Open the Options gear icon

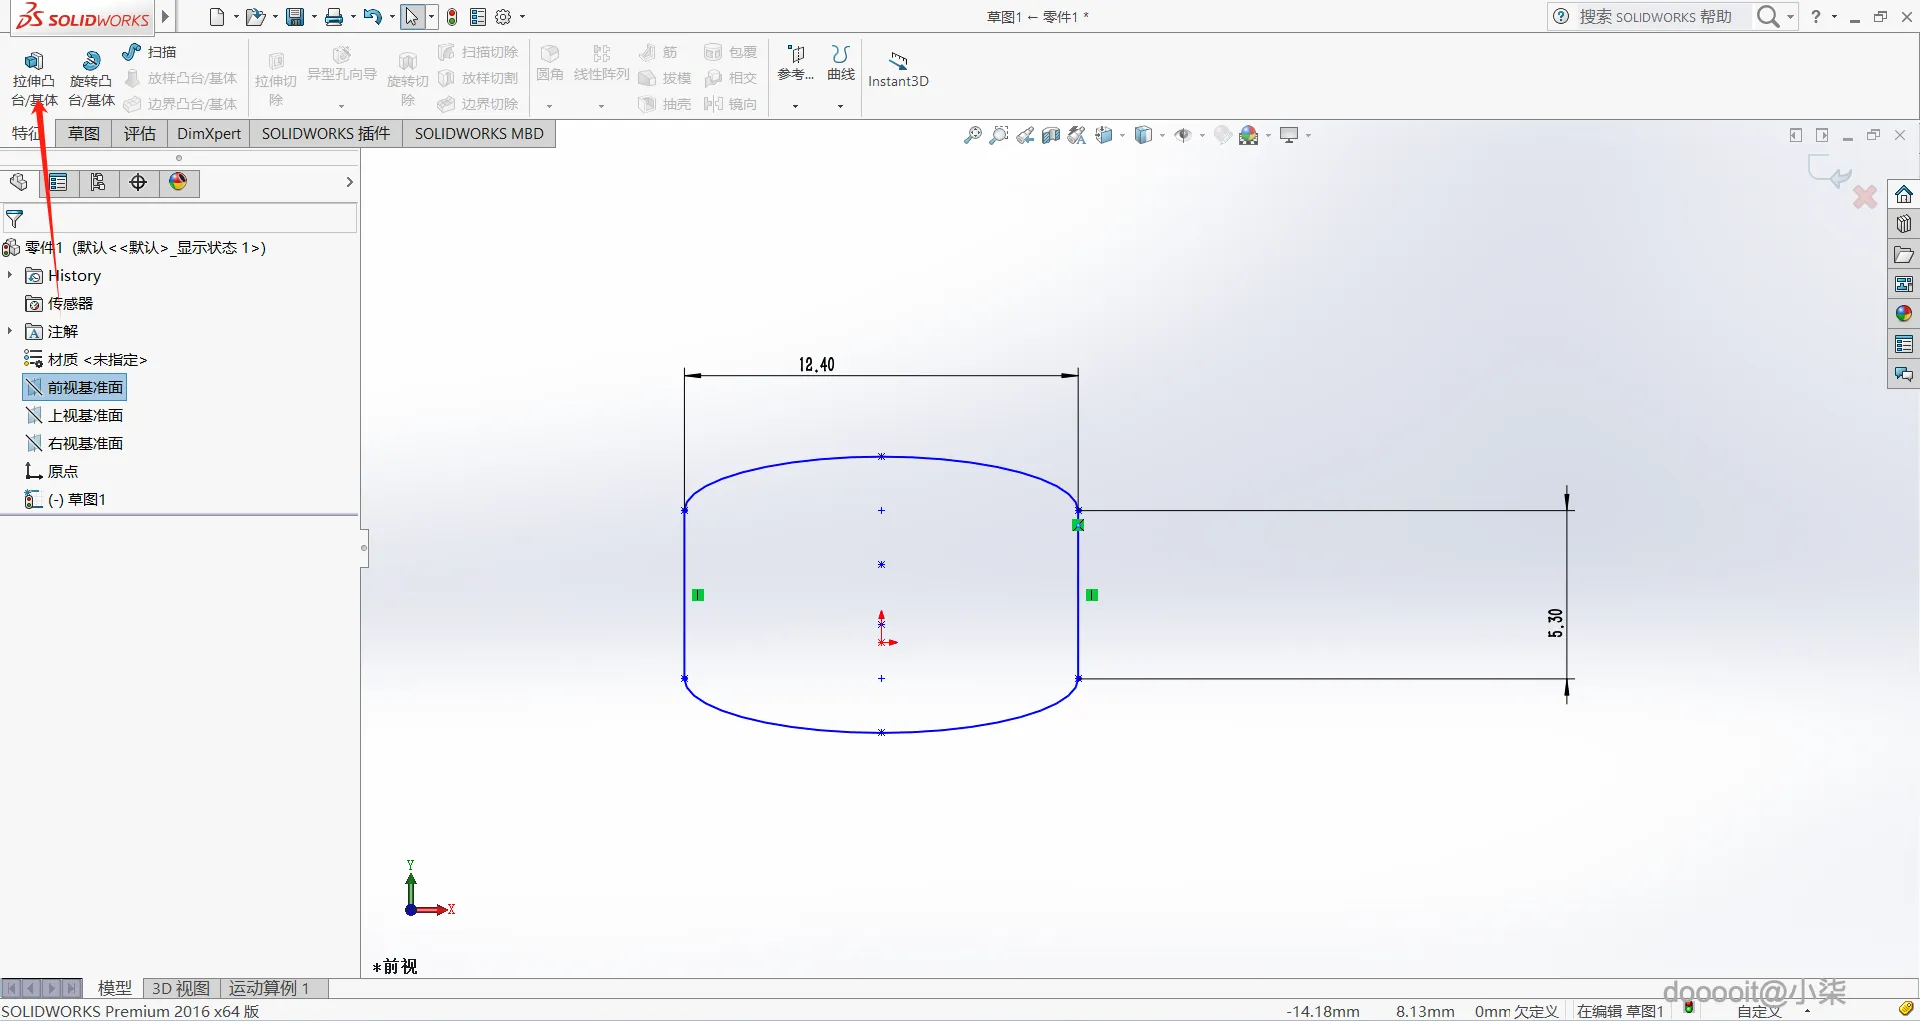(x=503, y=17)
